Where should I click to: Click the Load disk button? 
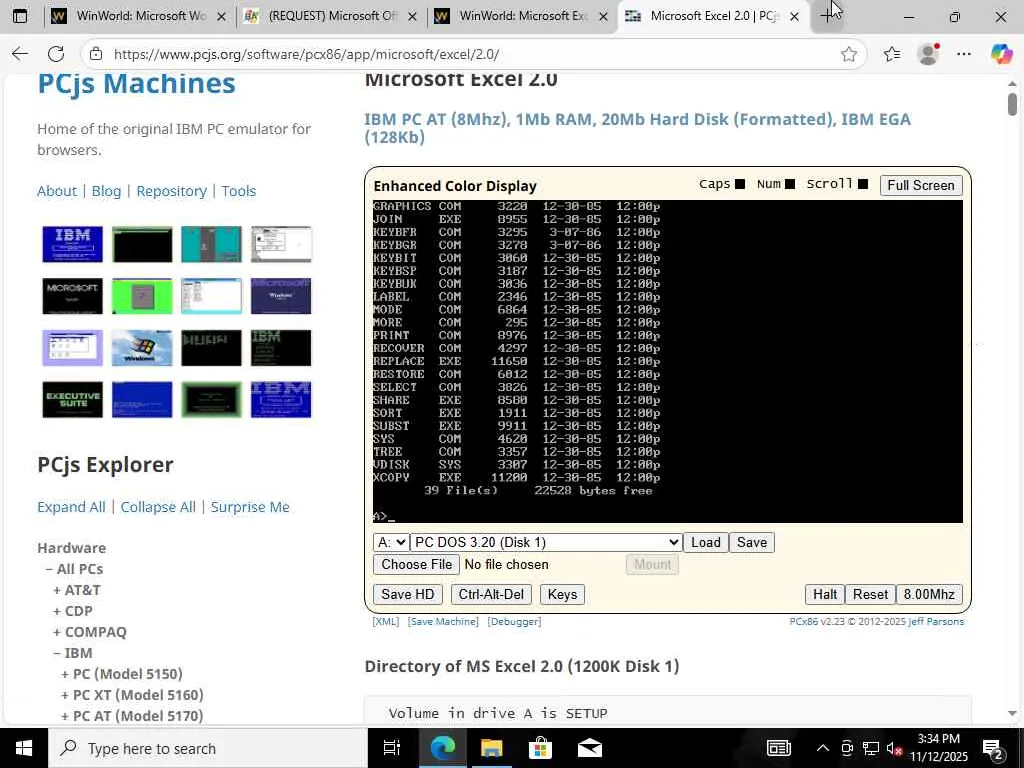point(705,542)
